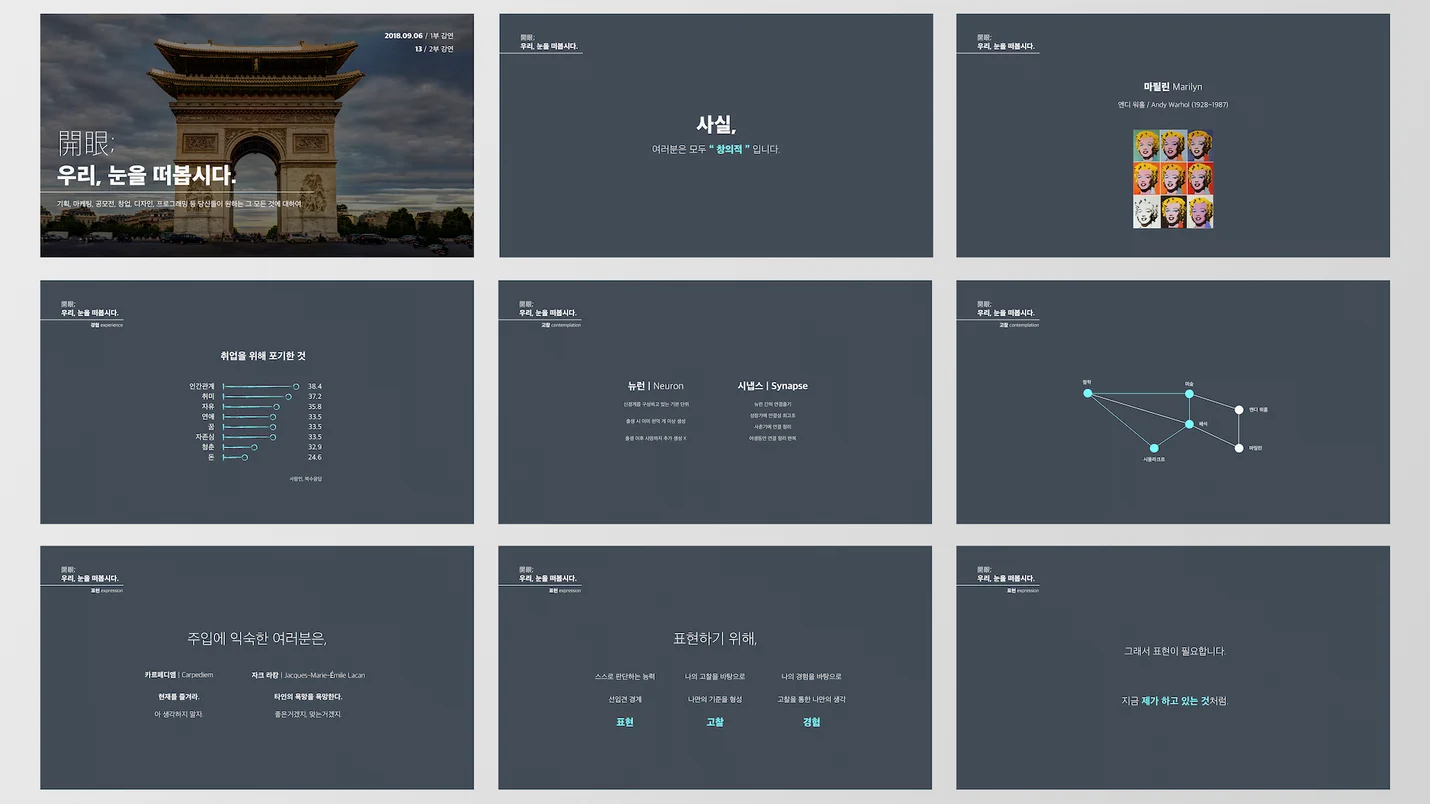Viewport: 1430px width, 804px height.
Task: Click the 38.4 value in the chart
Action: click(315, 386)
